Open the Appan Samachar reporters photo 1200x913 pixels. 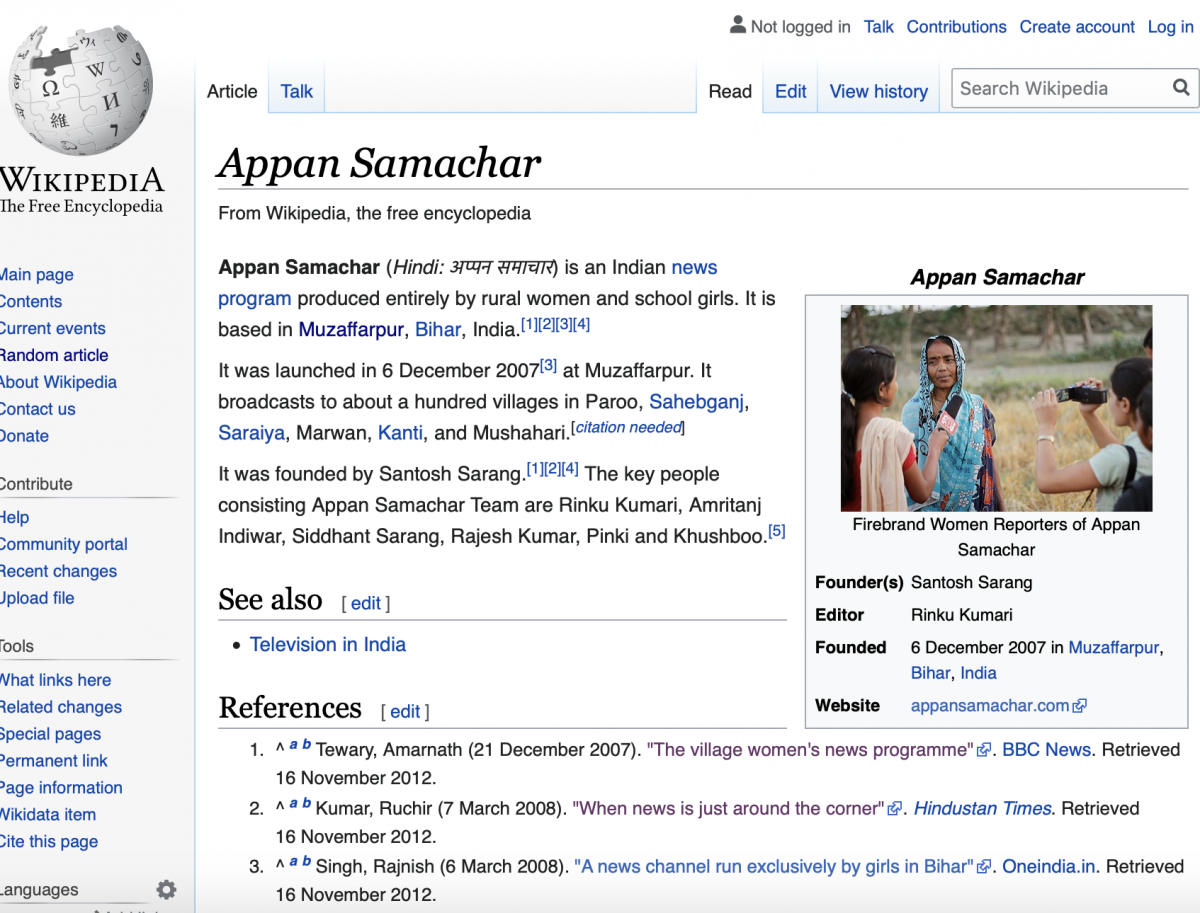996,408
